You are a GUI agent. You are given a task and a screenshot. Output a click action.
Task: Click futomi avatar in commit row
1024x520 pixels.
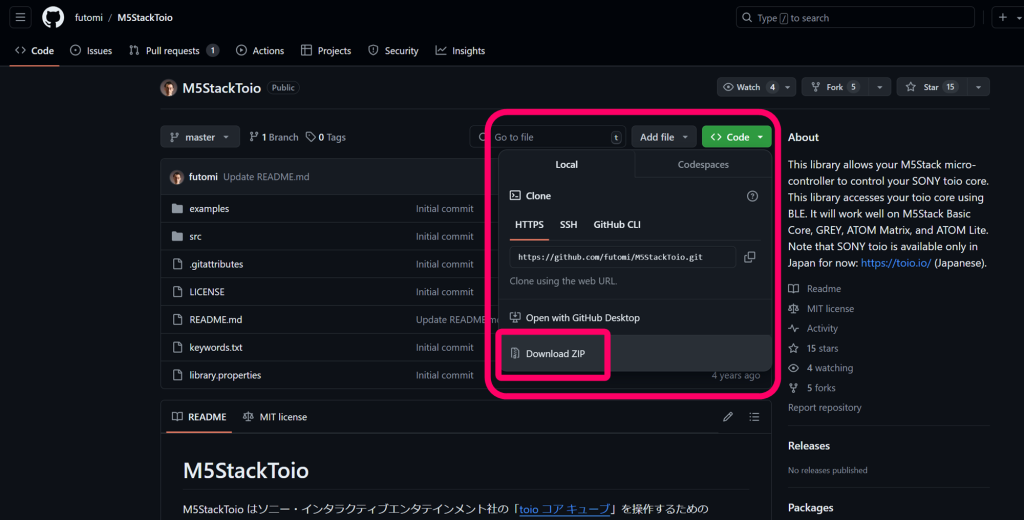click(176, 177)
